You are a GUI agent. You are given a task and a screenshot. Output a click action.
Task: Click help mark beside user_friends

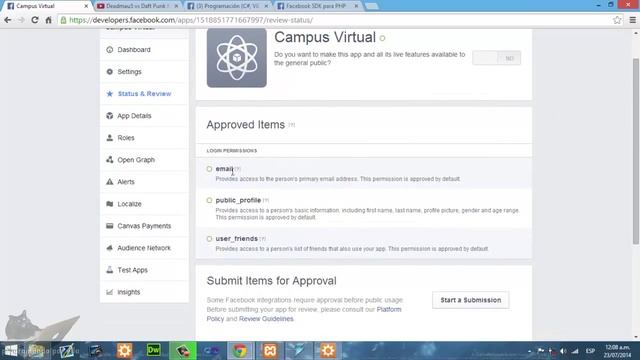coord(262,239)
